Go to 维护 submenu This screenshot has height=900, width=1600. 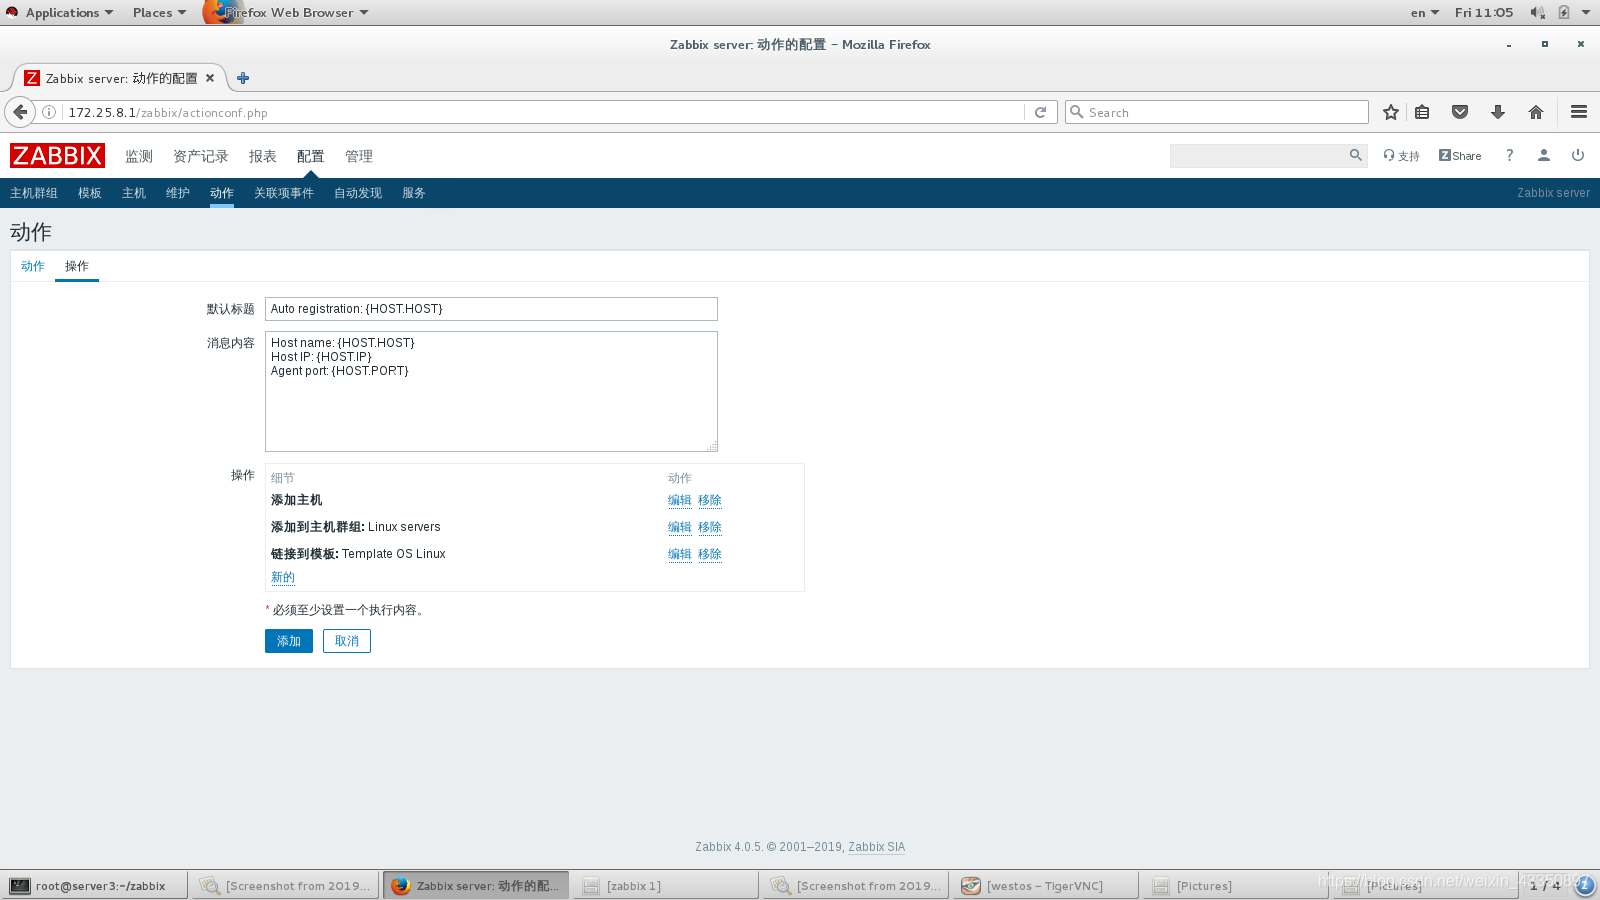(178, 193)
